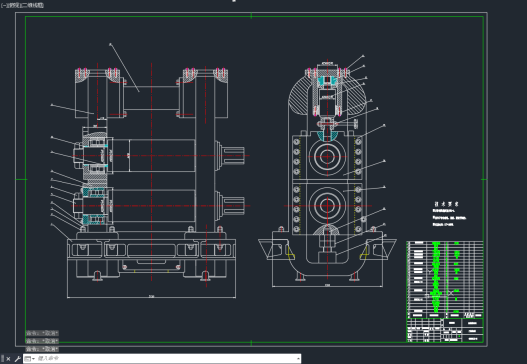The width and height of the screenshot is (527, 364).
Task: Select the lower roll center in side view
Action: click(x=327, y=206)
